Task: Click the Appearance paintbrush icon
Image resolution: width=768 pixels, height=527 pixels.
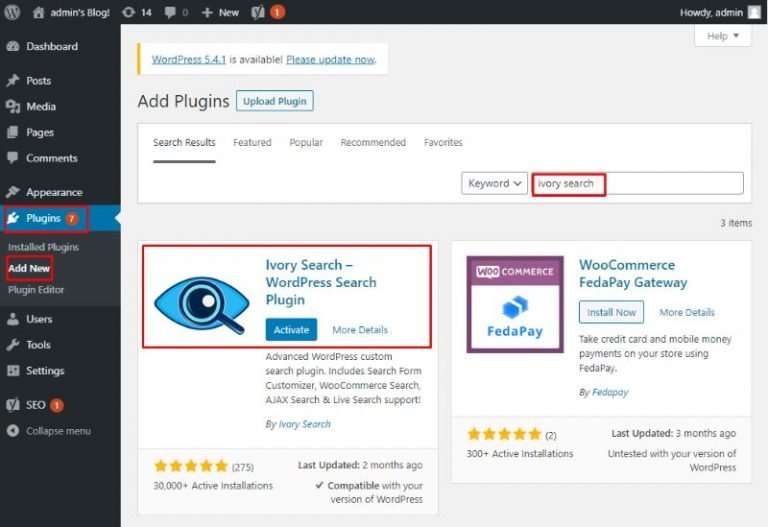Action: pyautogui.click(x=13, y=192)
